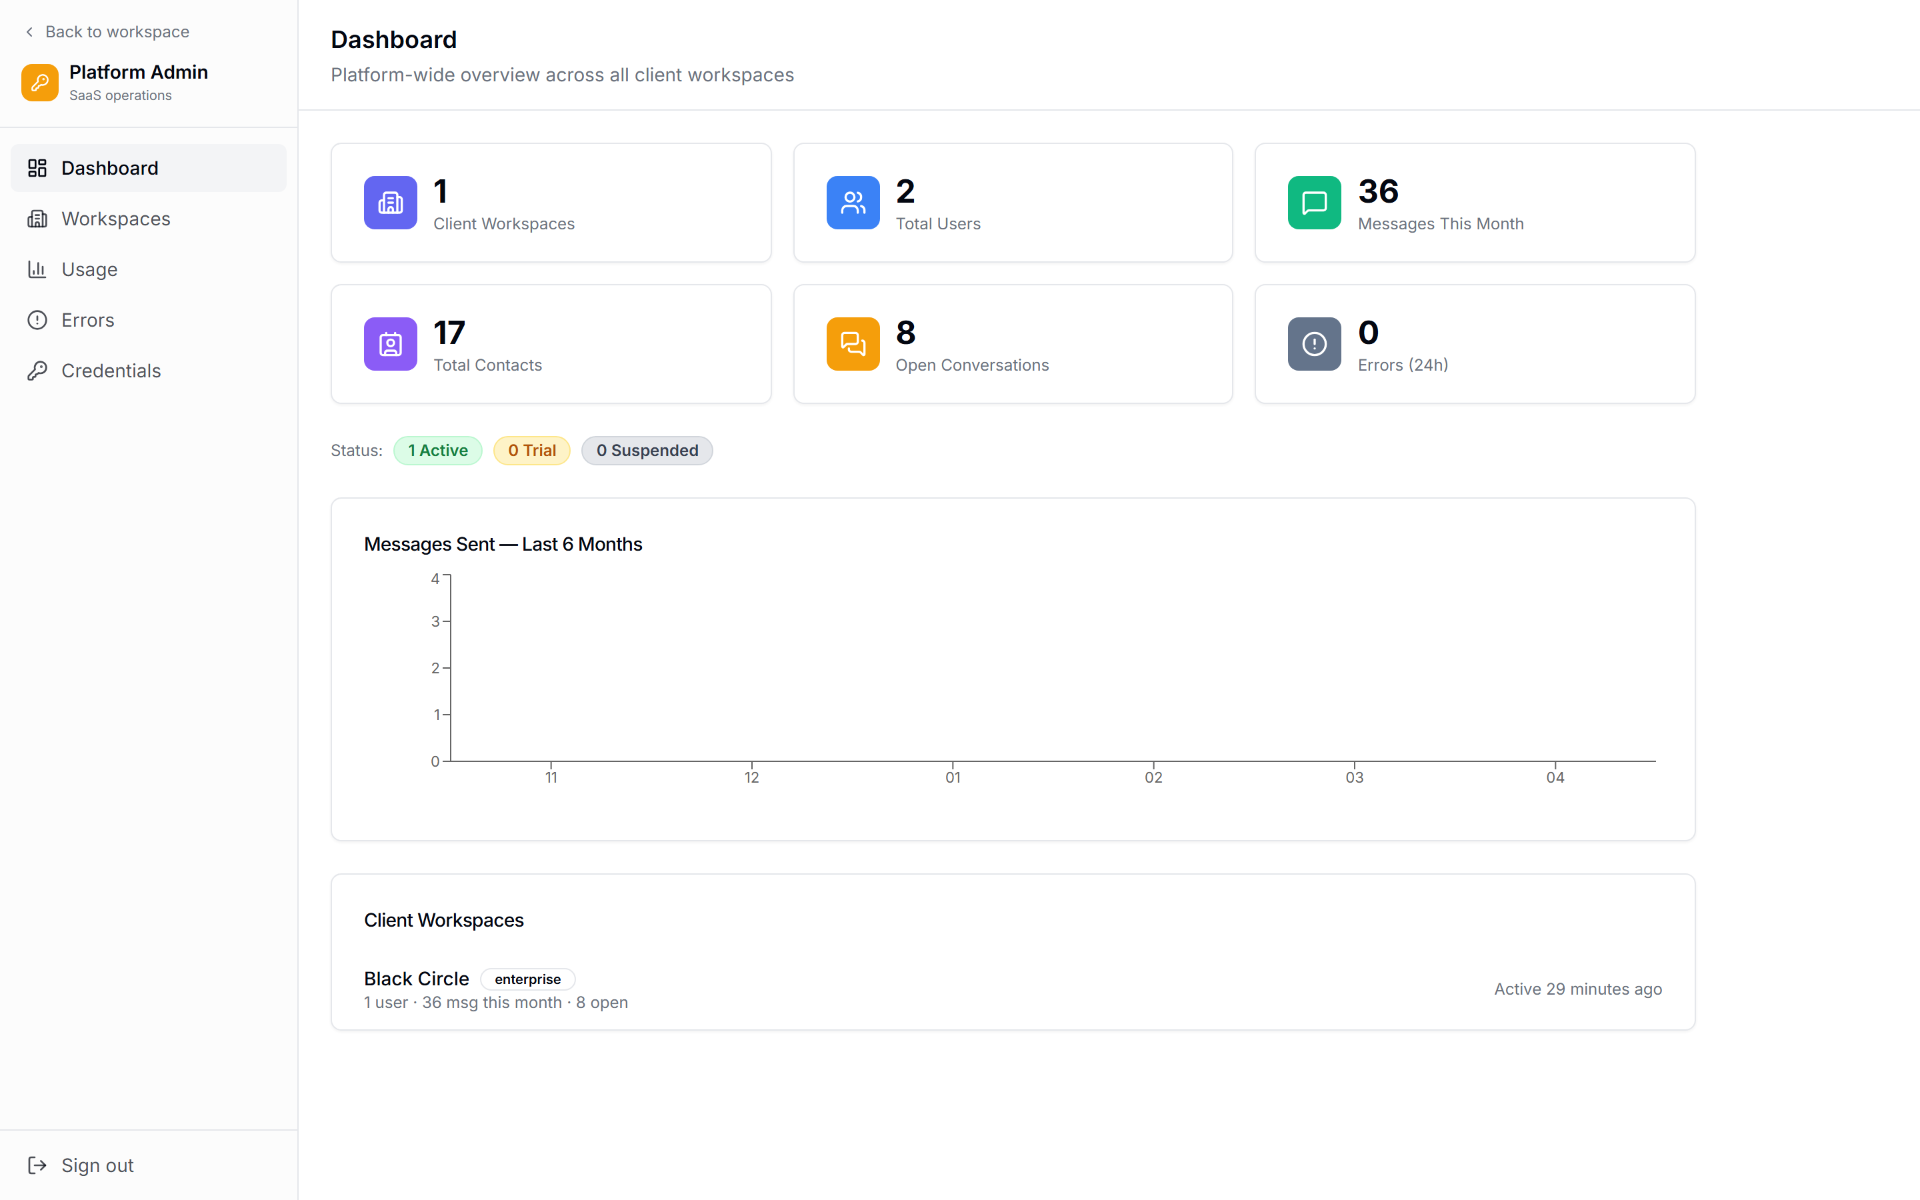This screenshot has height=1200, width=1920.
Task: Click the Dashboard grid icon in sidebar
Action: (x=37, y=168)
